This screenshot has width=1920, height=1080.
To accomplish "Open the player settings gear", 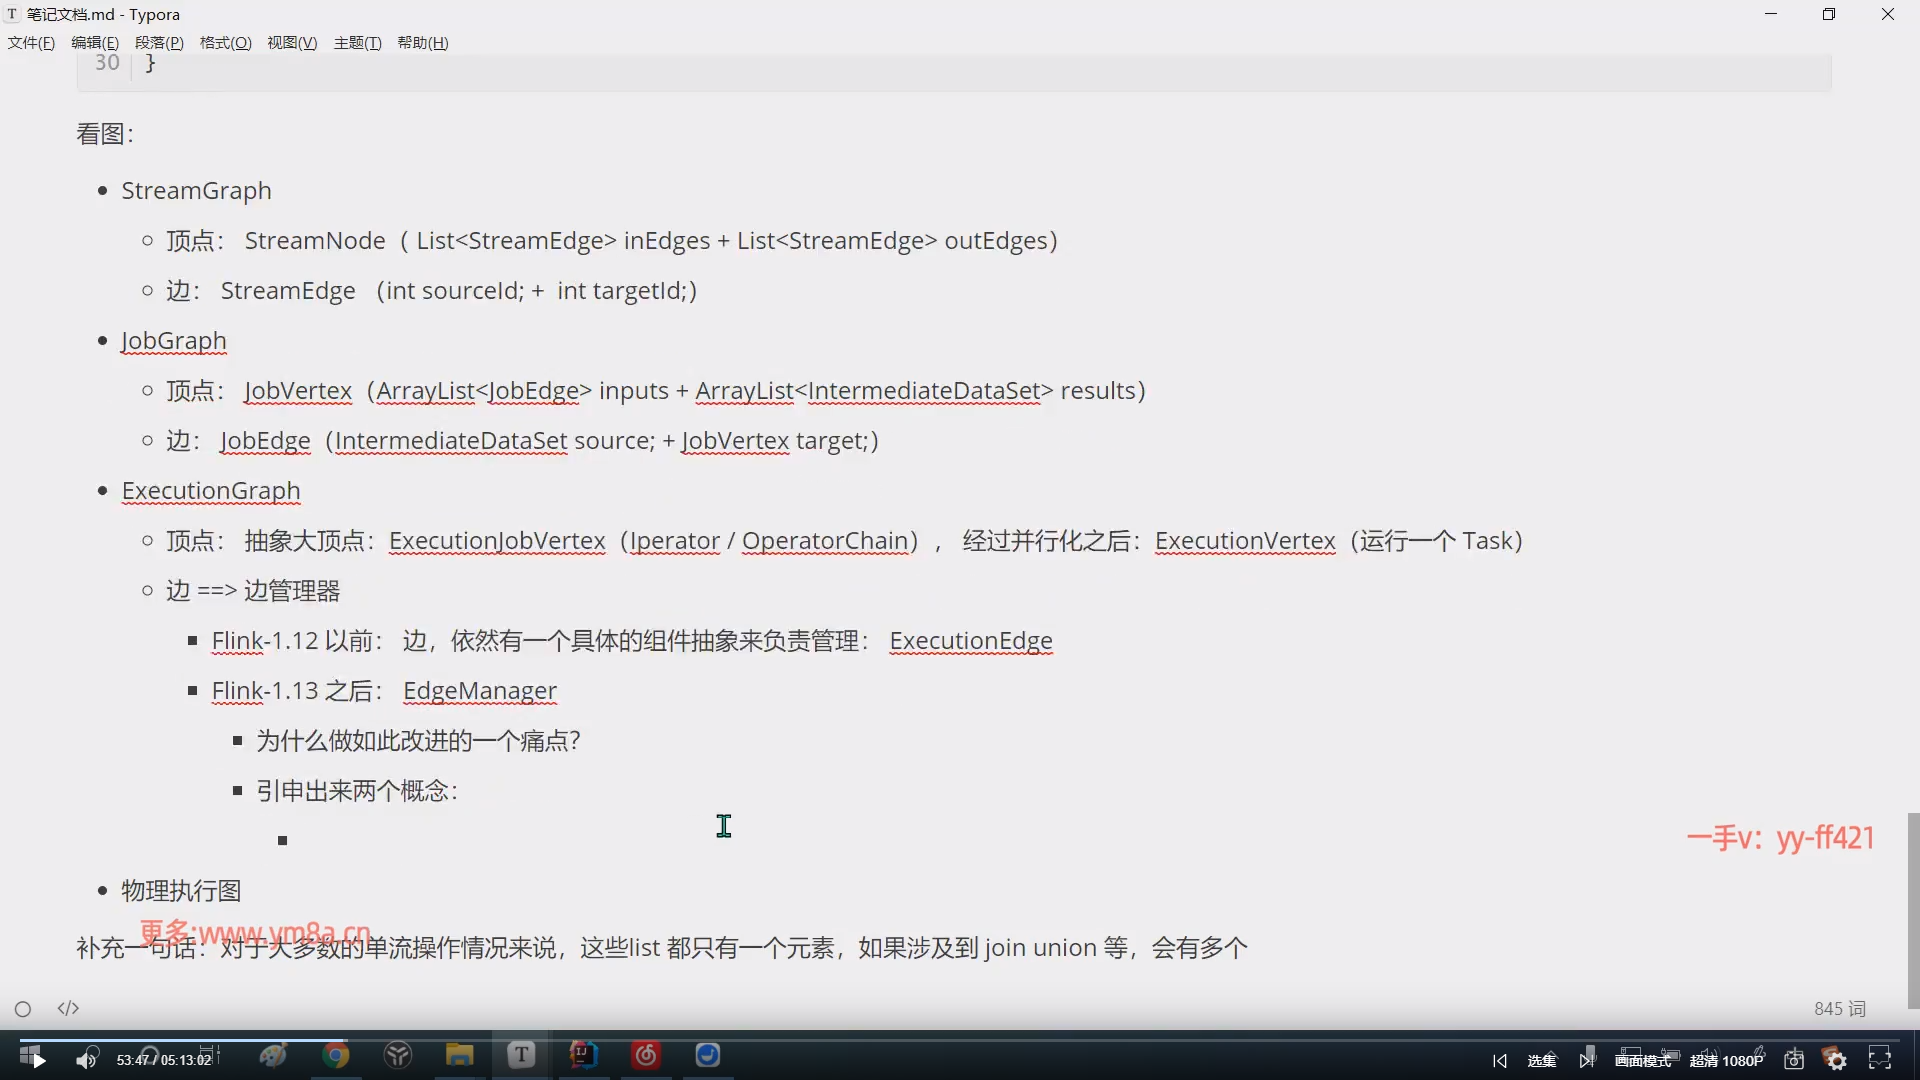I will point(1837,1060).
